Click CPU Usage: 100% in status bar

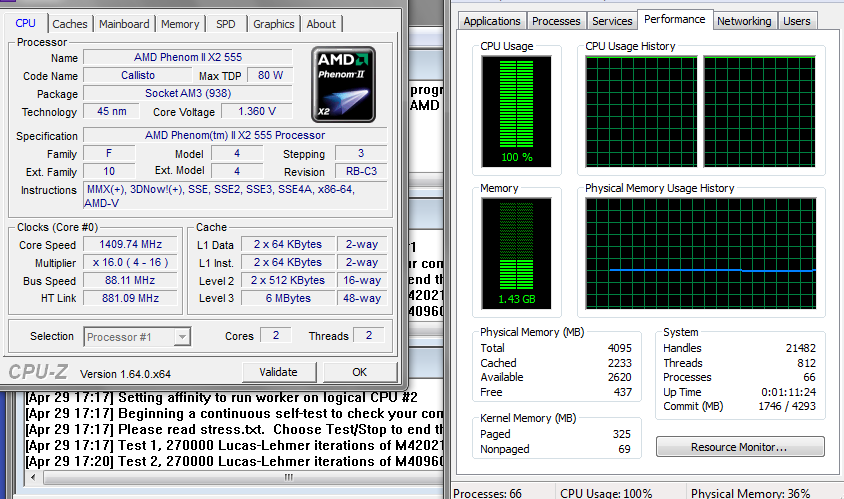click(x=606, y=493)
